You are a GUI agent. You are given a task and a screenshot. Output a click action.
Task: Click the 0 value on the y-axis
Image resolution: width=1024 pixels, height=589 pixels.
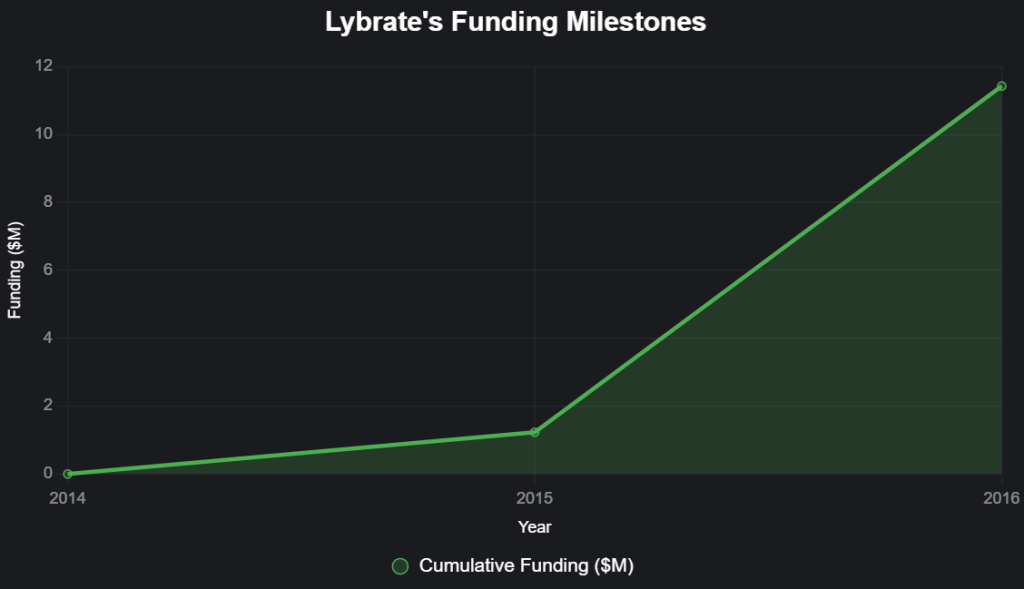click(47, 473)
